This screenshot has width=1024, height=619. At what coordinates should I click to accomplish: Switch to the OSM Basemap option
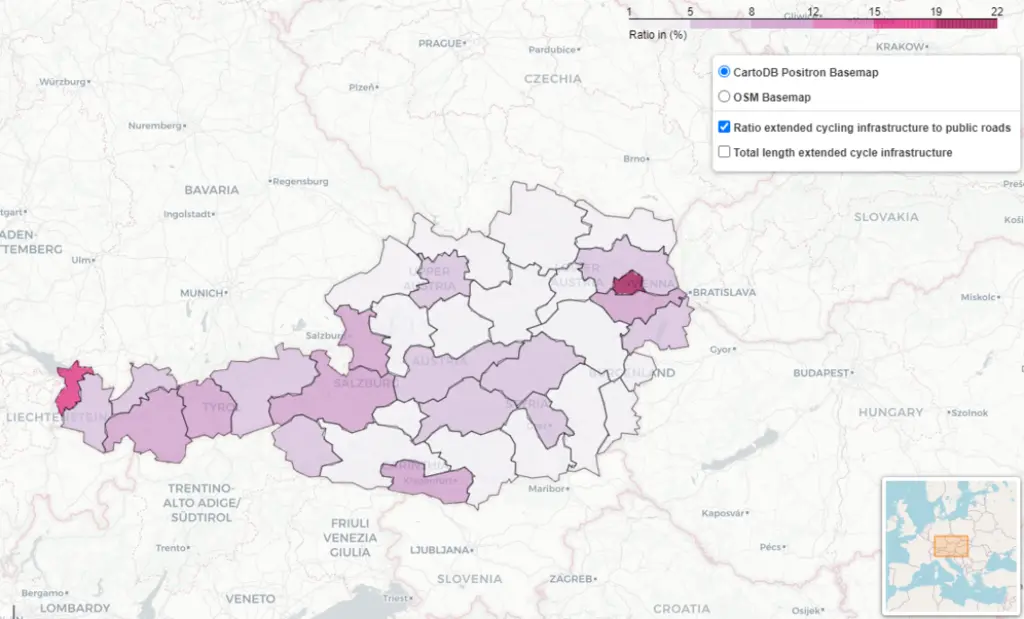pos(724,97)
